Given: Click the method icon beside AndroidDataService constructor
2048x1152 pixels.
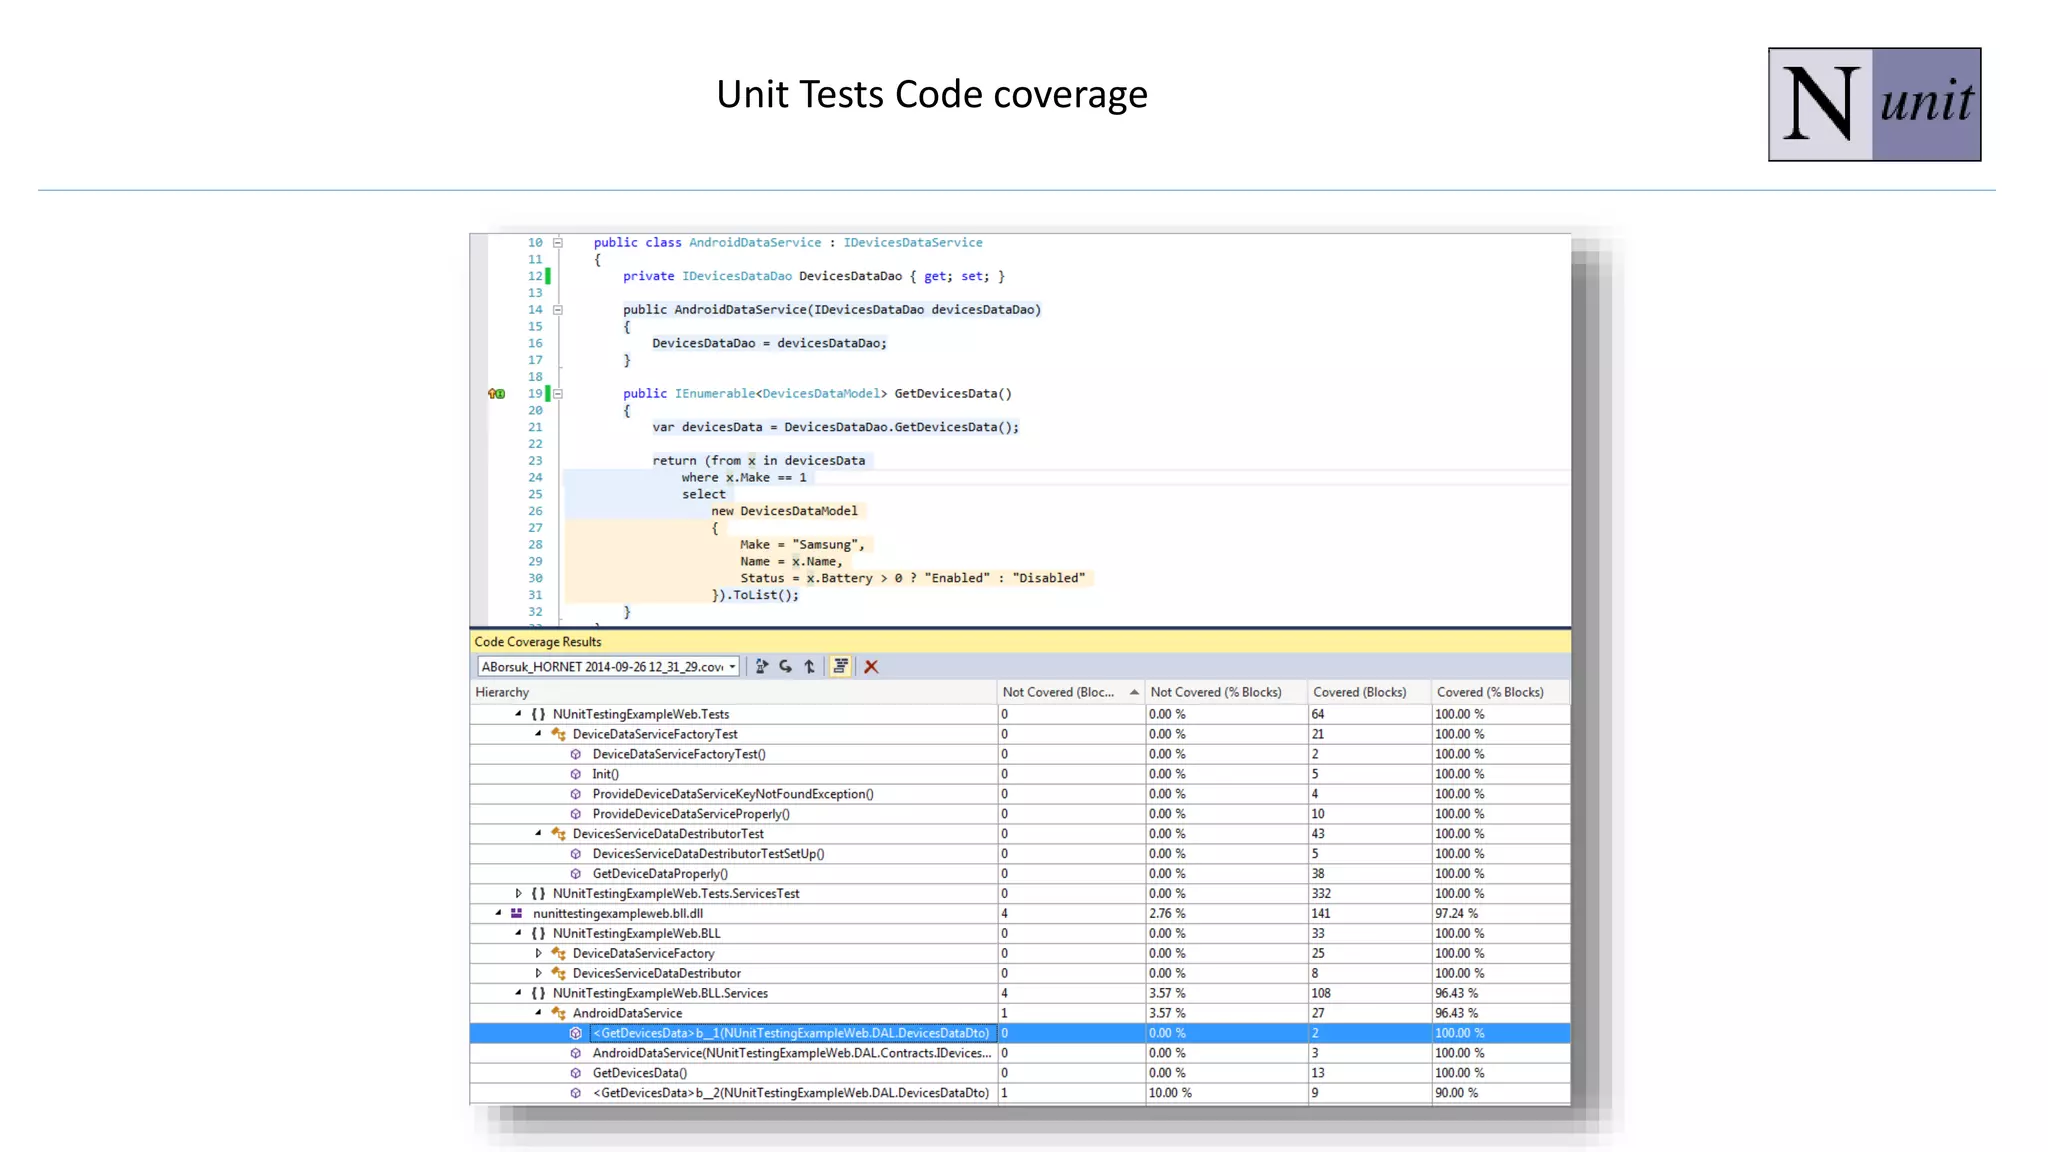Looking at the screenshot, I should coord(576,1053).
